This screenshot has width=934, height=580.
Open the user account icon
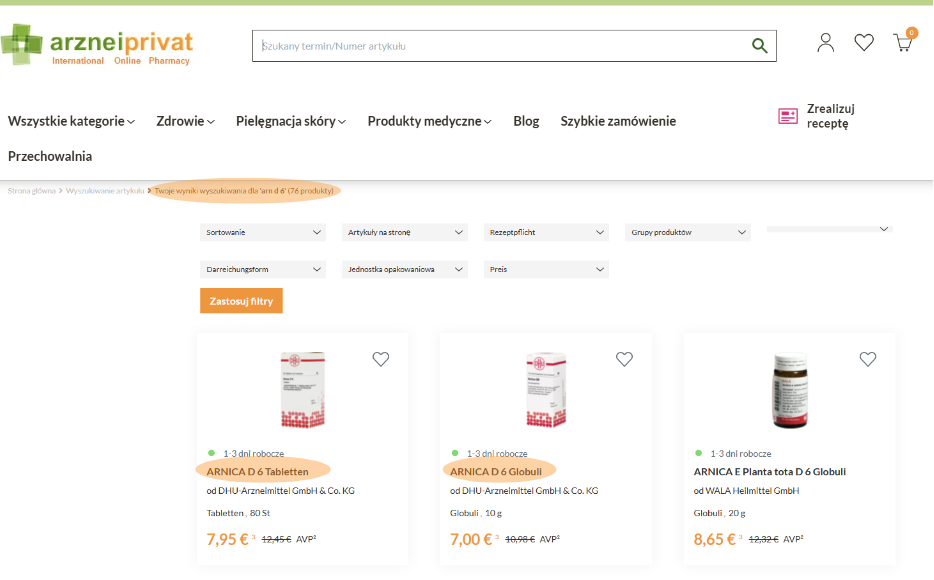825,42
